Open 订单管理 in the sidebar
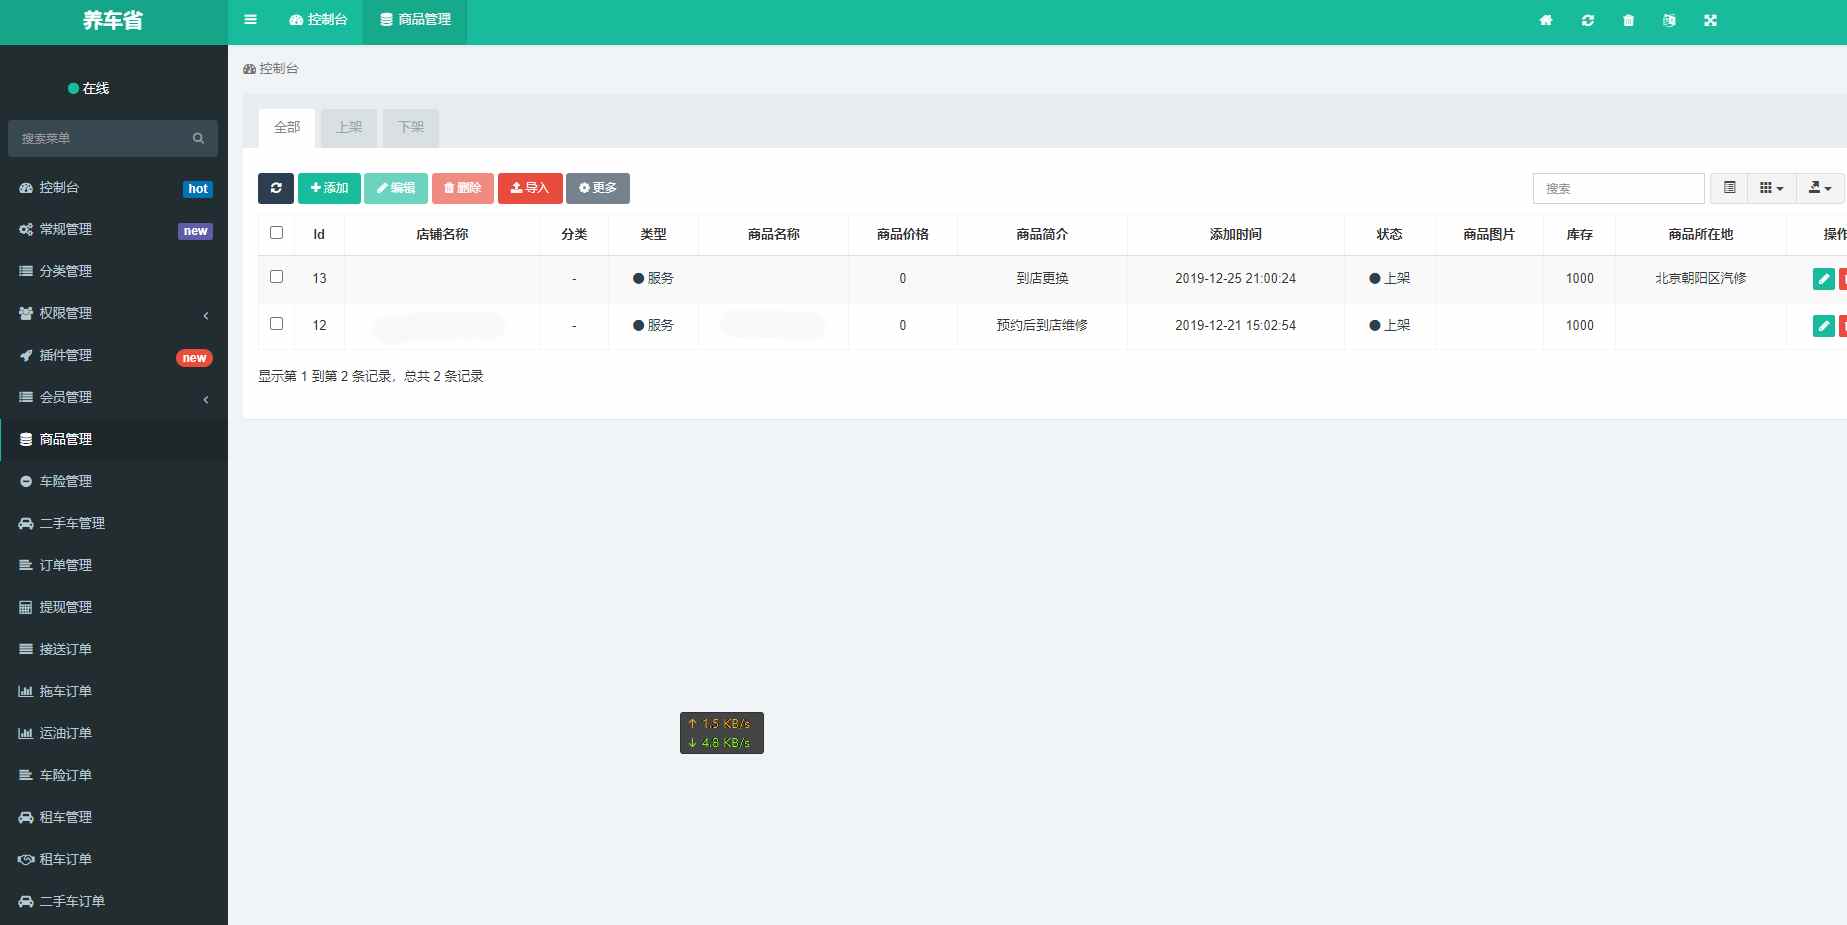This screenshot has height=925, width=1847. pos(66,565)
